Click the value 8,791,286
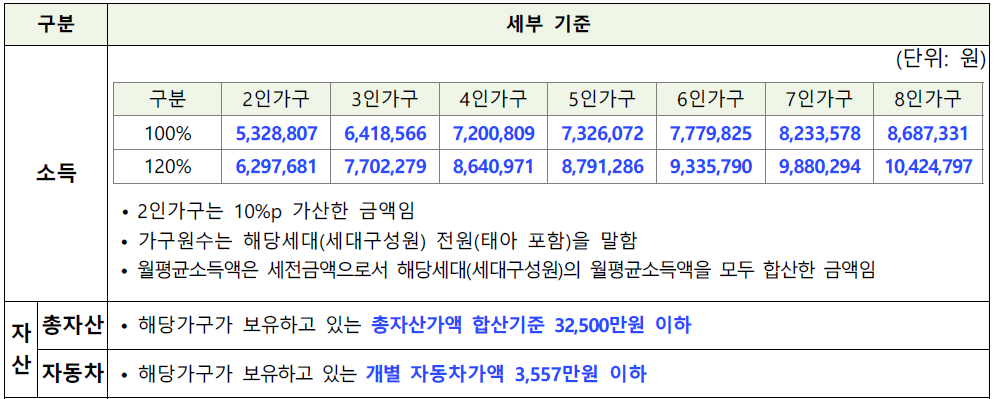The width and height of the screenshot is (995, 399). click(x=602, y=167)
